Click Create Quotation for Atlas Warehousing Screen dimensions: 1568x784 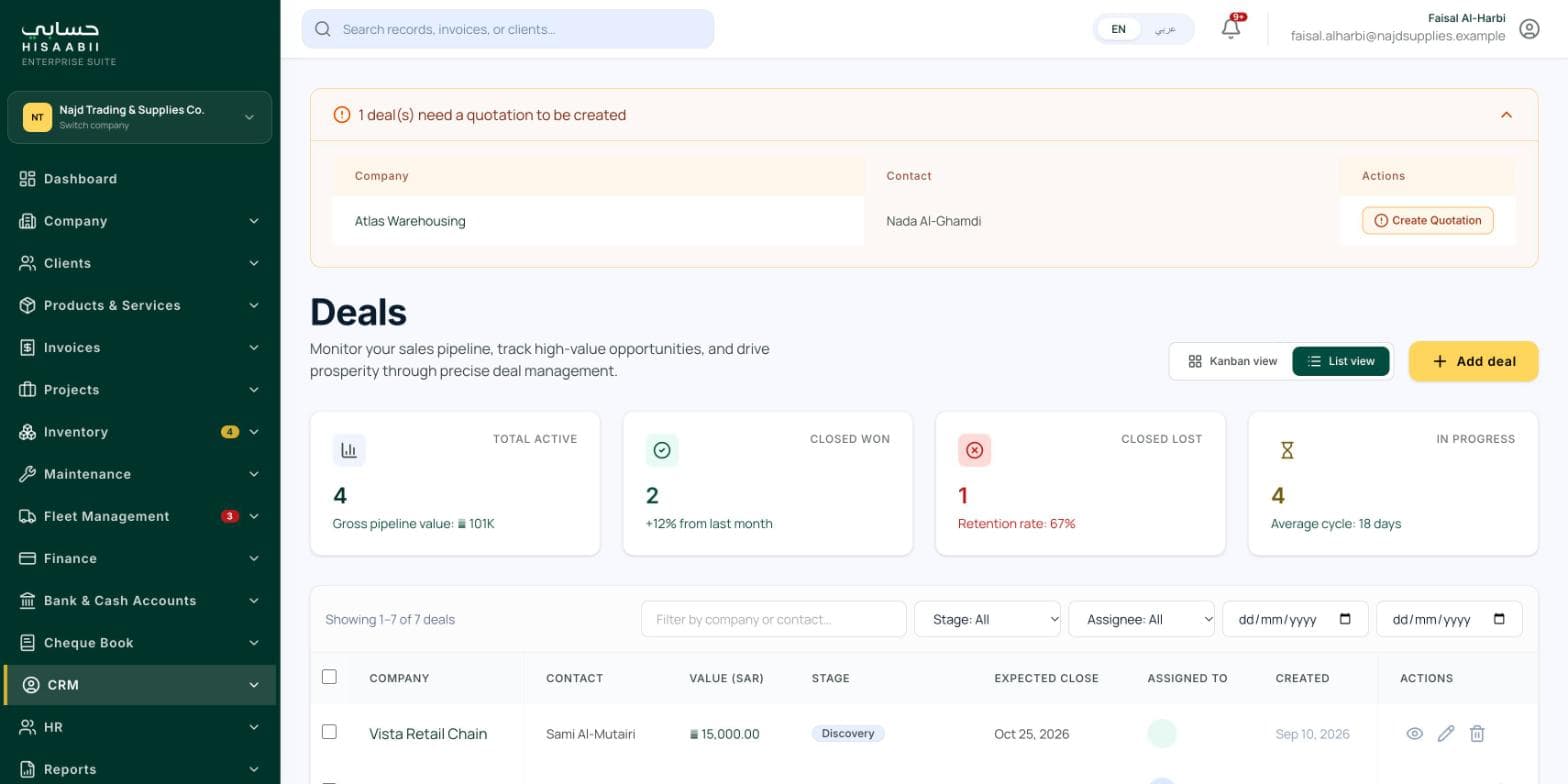click(x=1427, y=220)
